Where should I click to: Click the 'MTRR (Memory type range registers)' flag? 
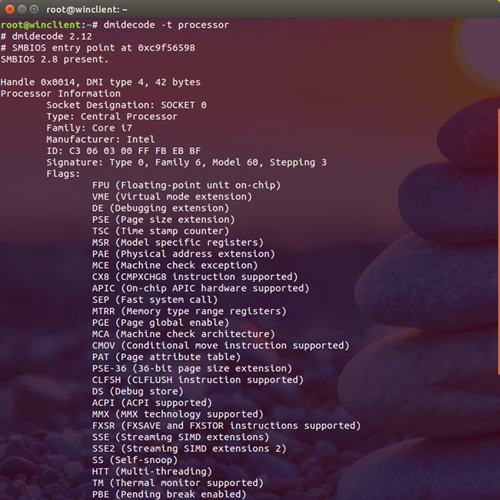point(189,311)
